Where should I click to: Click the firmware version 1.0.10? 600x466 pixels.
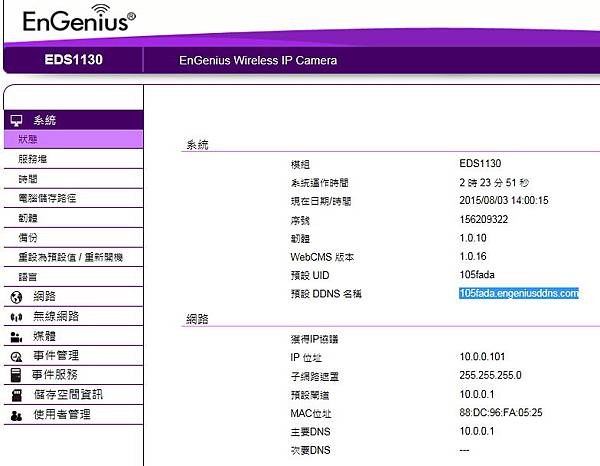pyautogui.click(x=473, y=238)
